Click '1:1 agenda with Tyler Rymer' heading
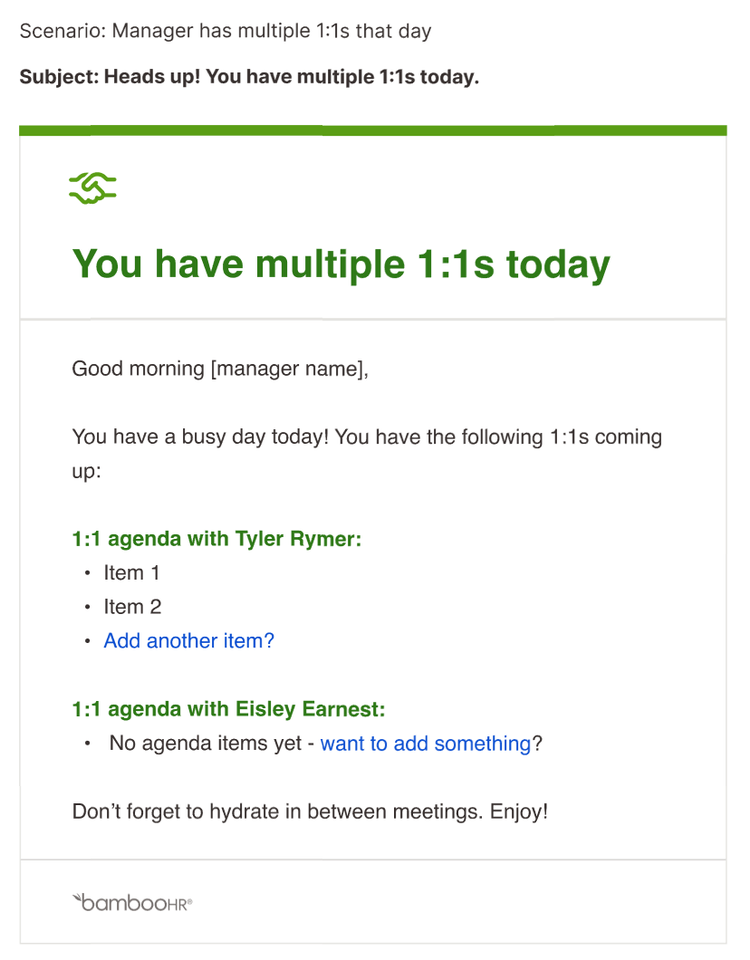 point(217,539)
